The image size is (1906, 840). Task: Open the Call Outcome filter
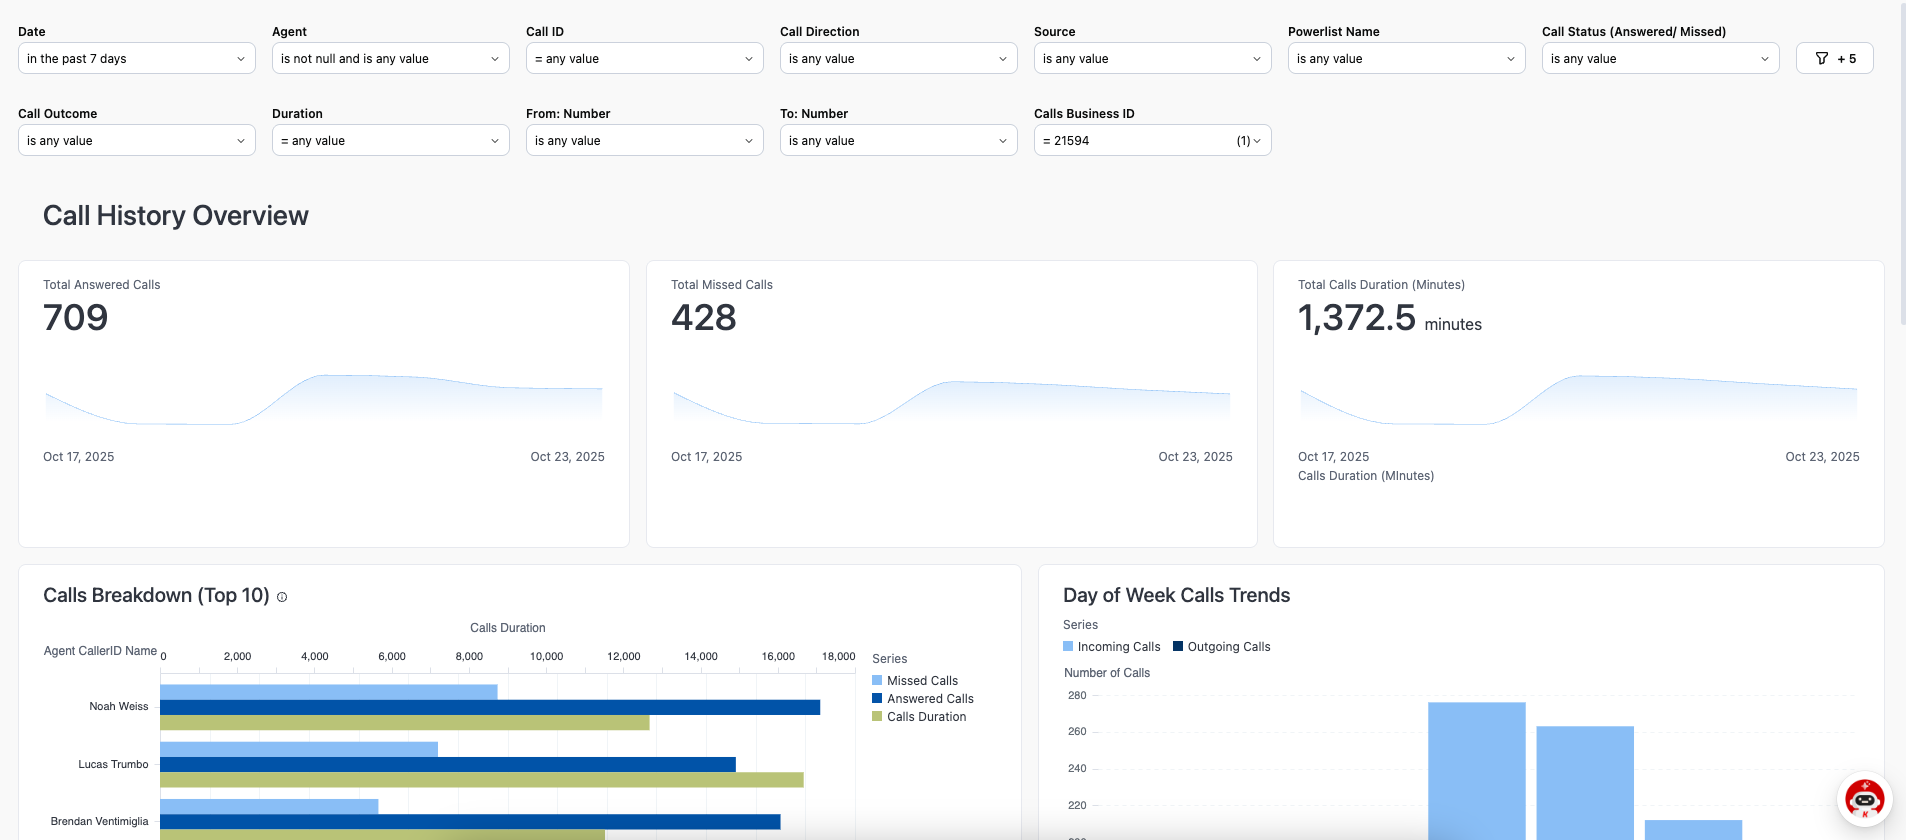click(x=136, y=141)
